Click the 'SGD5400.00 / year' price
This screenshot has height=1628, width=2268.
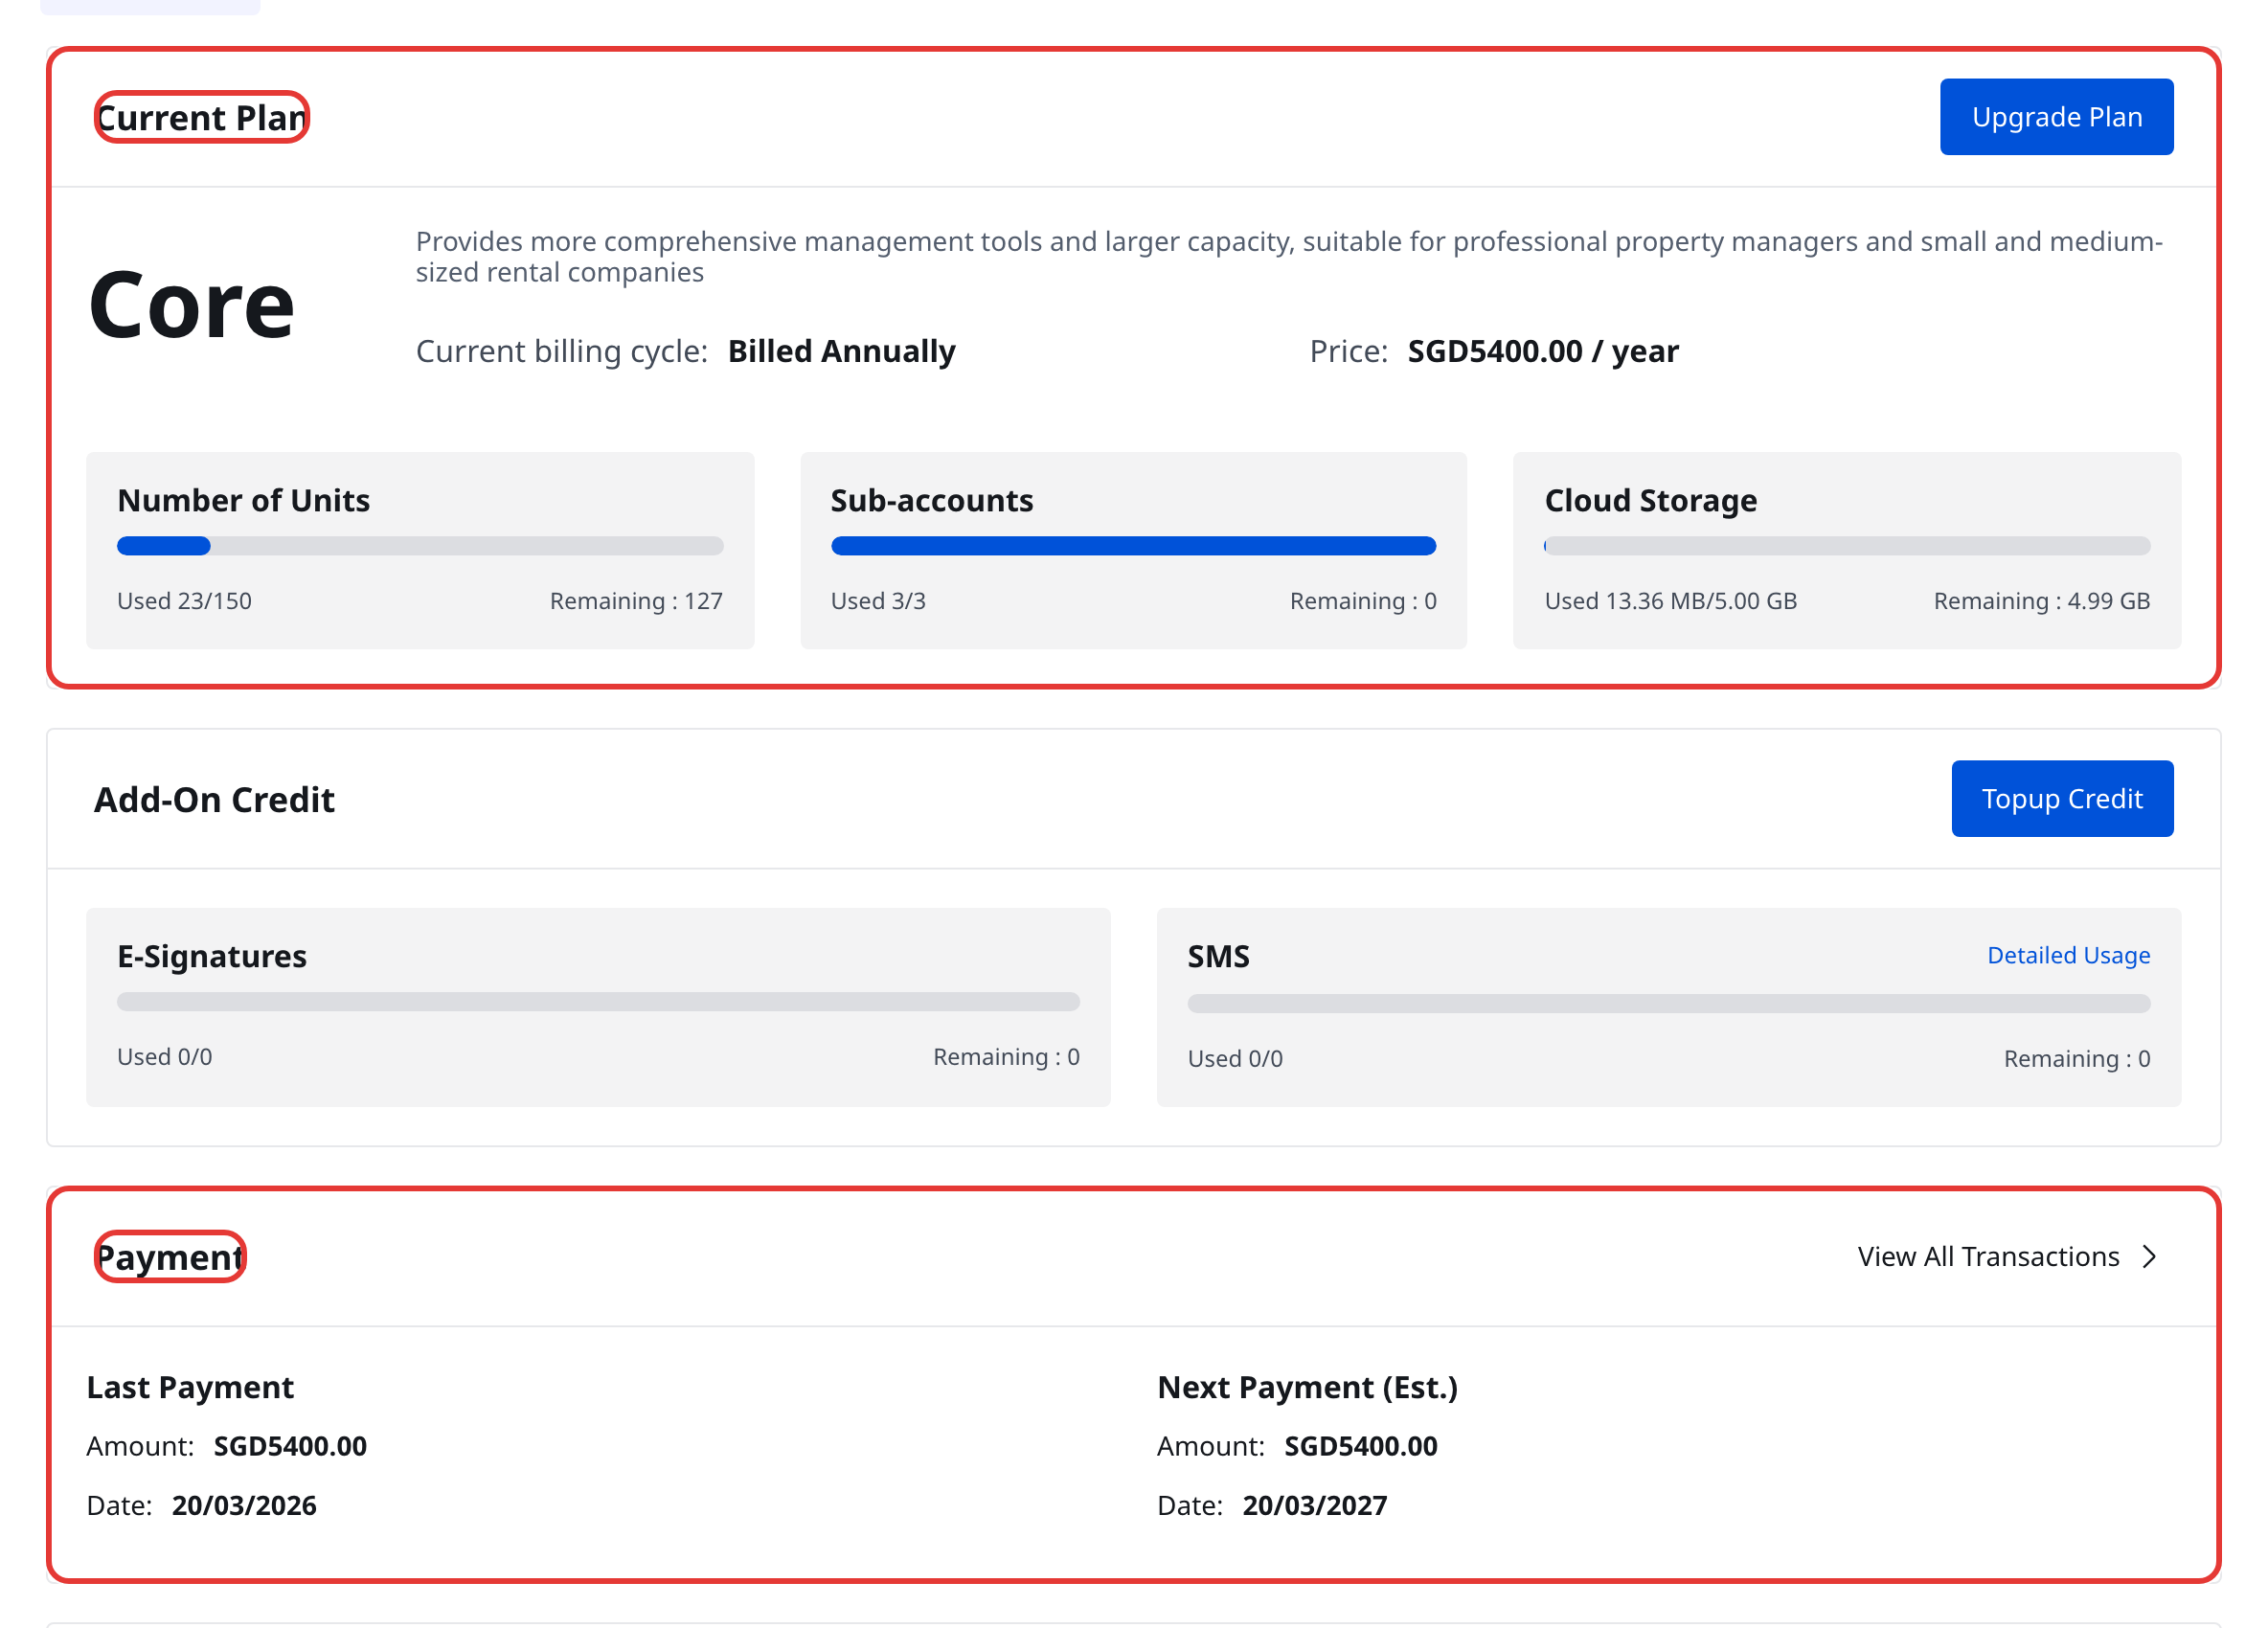1543,351
